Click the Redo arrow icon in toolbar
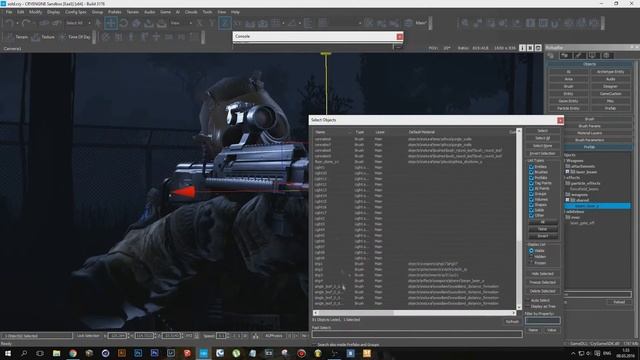Viewport: 640px width, 360px height. click(x=27, y=23)
